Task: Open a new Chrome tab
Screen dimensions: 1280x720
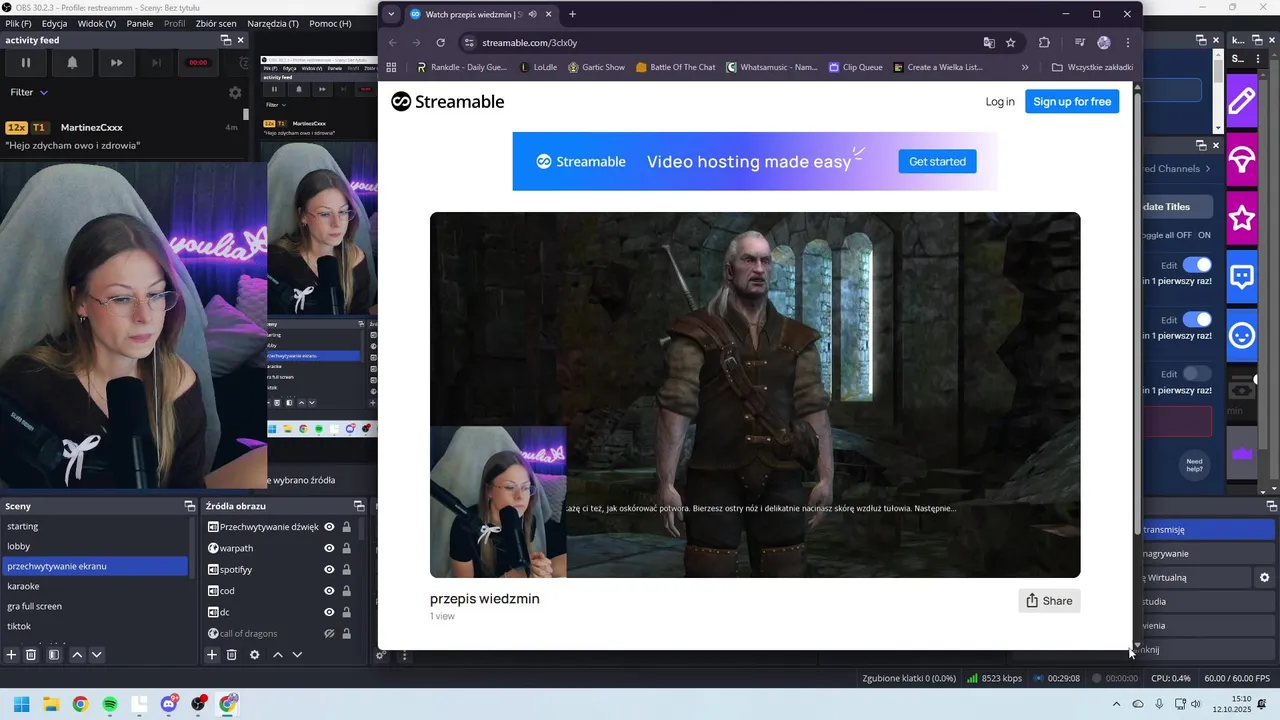Action: pyautogui.click(x=572, y=14)
